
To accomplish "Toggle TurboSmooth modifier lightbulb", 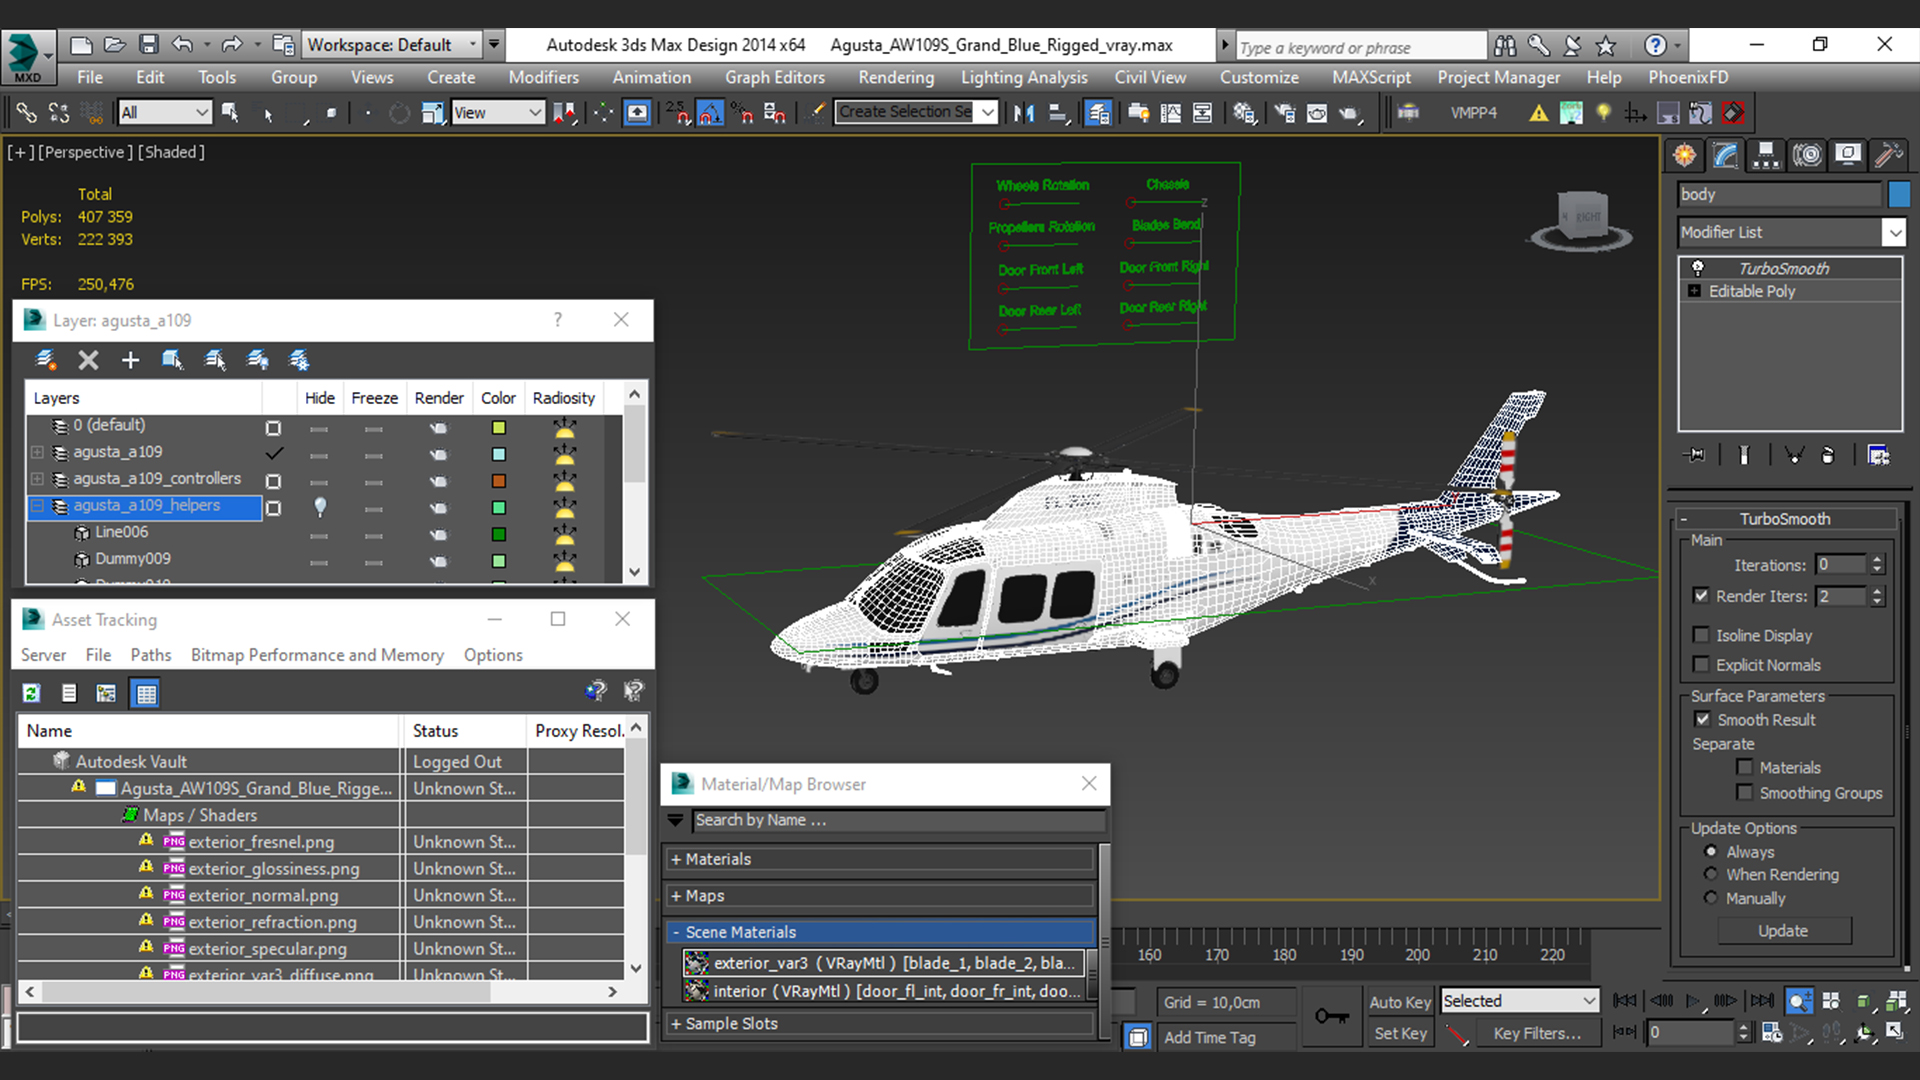I will [x=1697, y=268].
